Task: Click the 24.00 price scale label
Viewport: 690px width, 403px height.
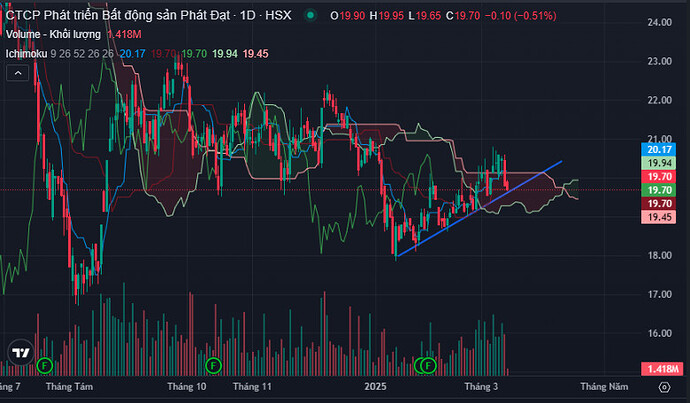Action: (x=660, y=22)
